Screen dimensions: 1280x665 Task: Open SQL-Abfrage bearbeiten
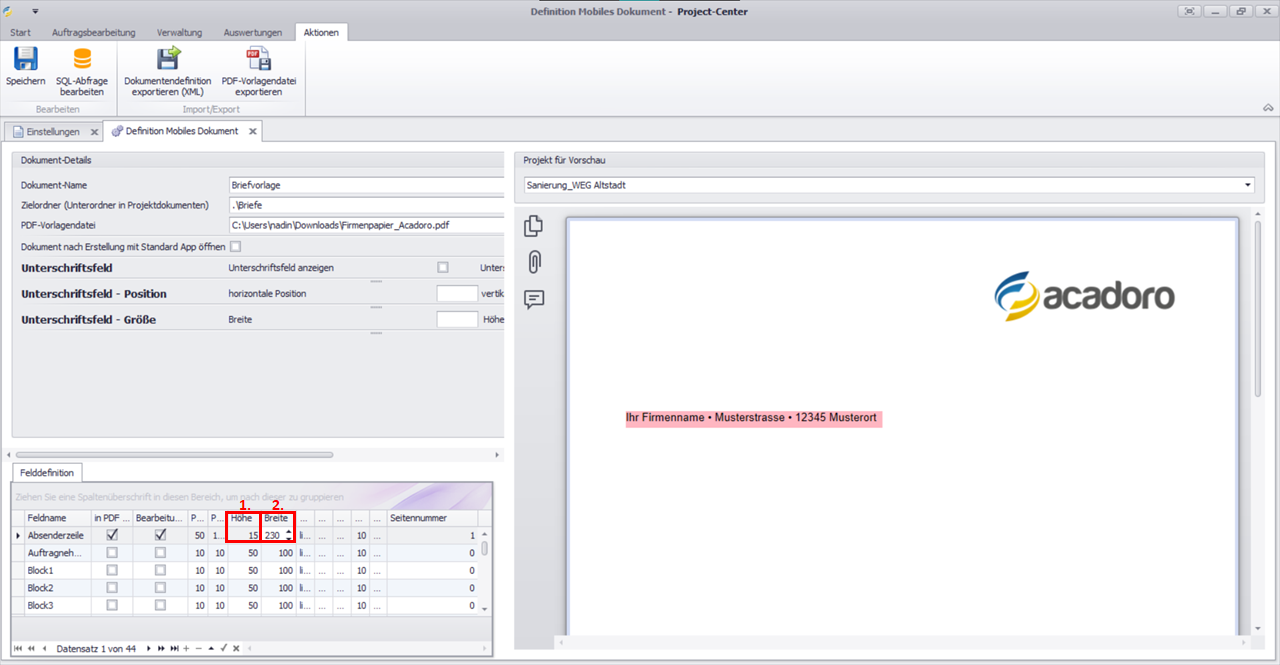82,60
